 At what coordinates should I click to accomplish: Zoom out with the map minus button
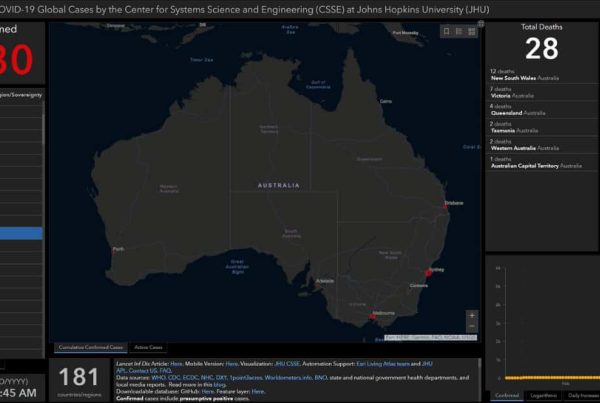[472, 326]
